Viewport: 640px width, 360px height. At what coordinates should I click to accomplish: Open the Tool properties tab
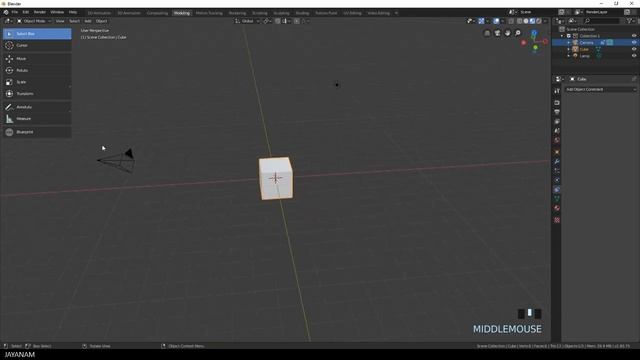pos(557,91)
